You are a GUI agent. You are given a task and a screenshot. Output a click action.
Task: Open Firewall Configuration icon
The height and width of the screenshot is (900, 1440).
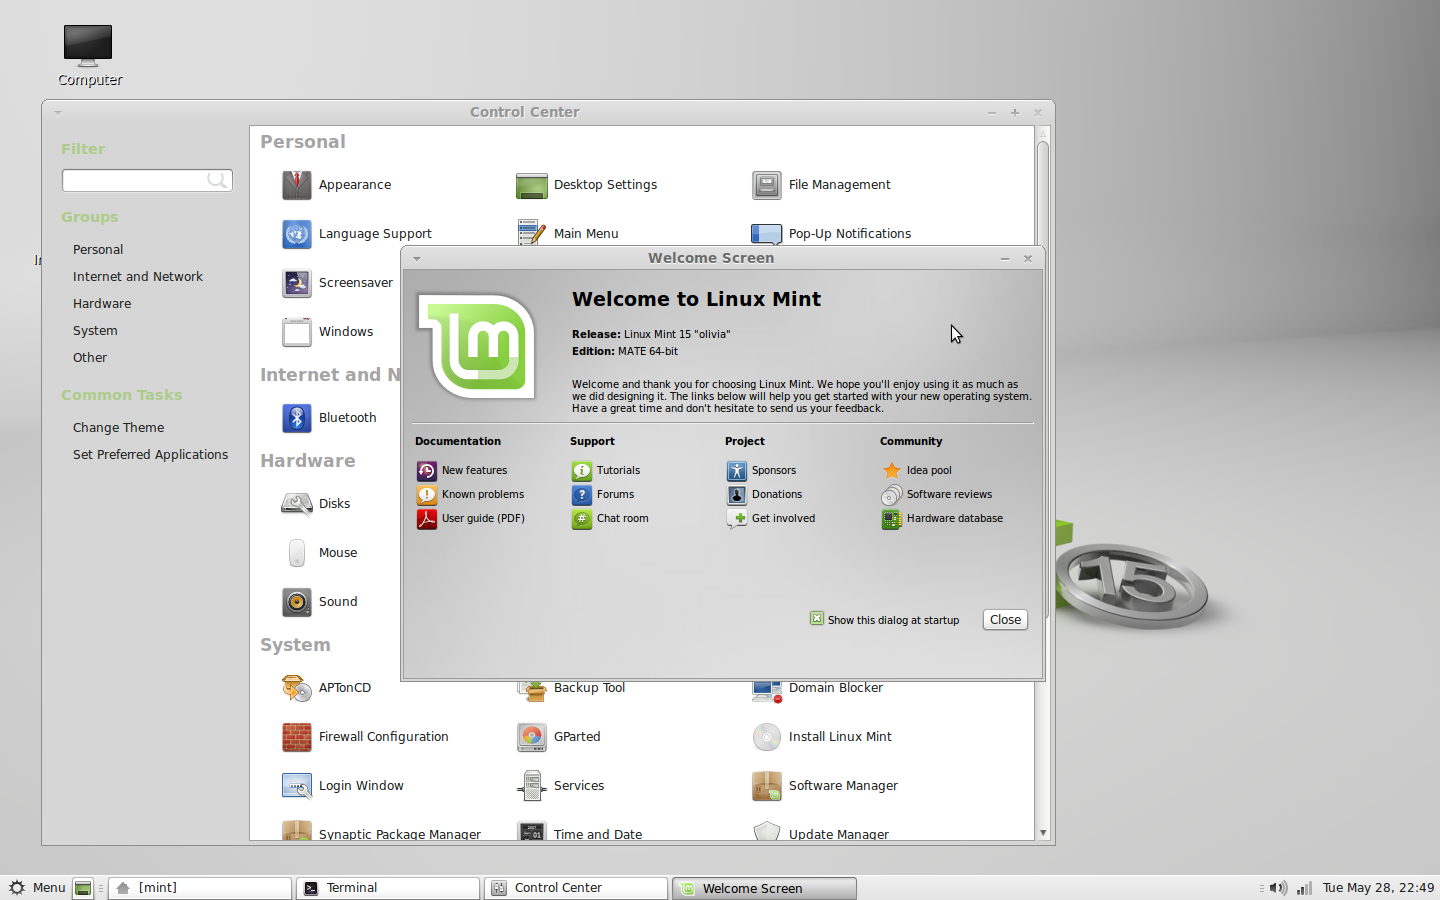[297, 737]
